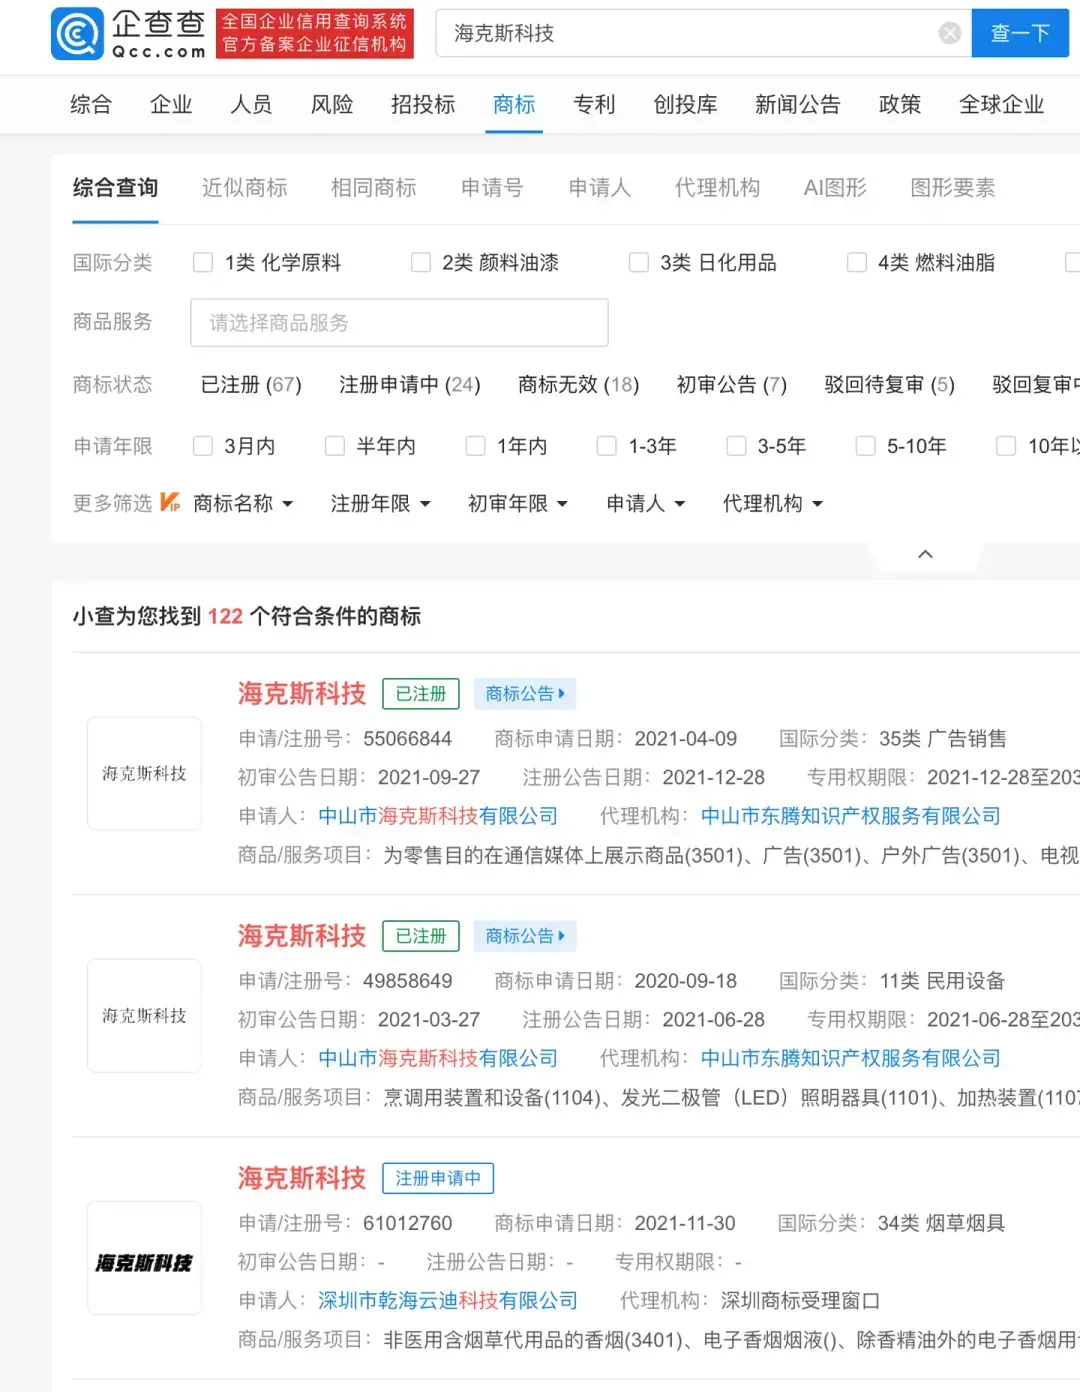Click the 请选择商品服务 input field

coord(398,322)
